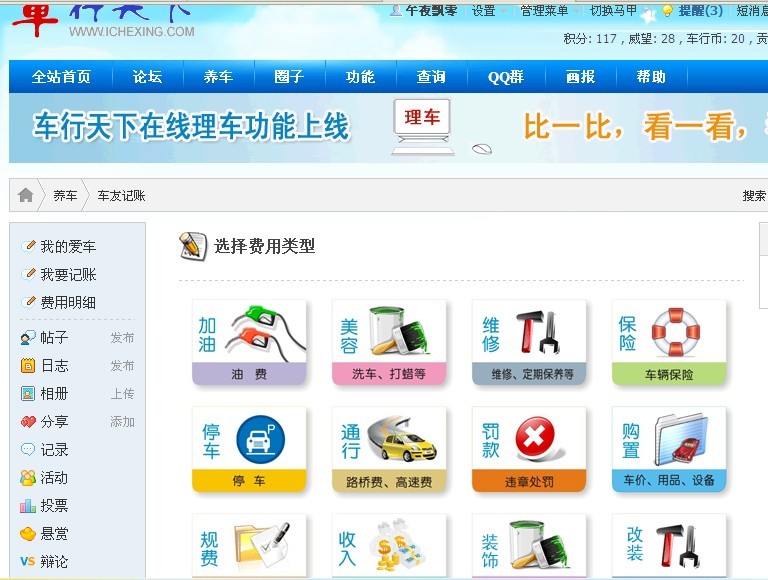Click the 活动 people icon in sidebar
The height and width of the screenshot is (580, 768).
pos(28,478)
